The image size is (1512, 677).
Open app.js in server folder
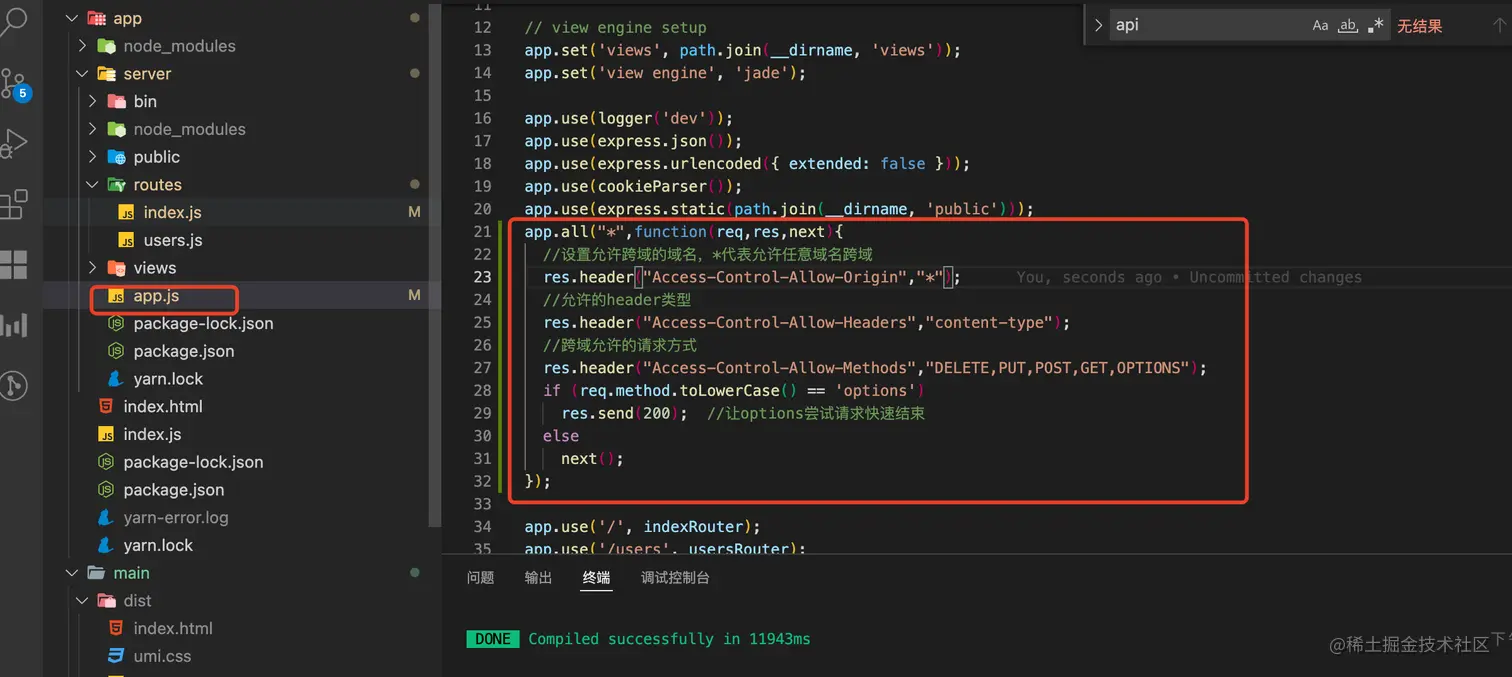pyautogui.click(x=156, y=296)
